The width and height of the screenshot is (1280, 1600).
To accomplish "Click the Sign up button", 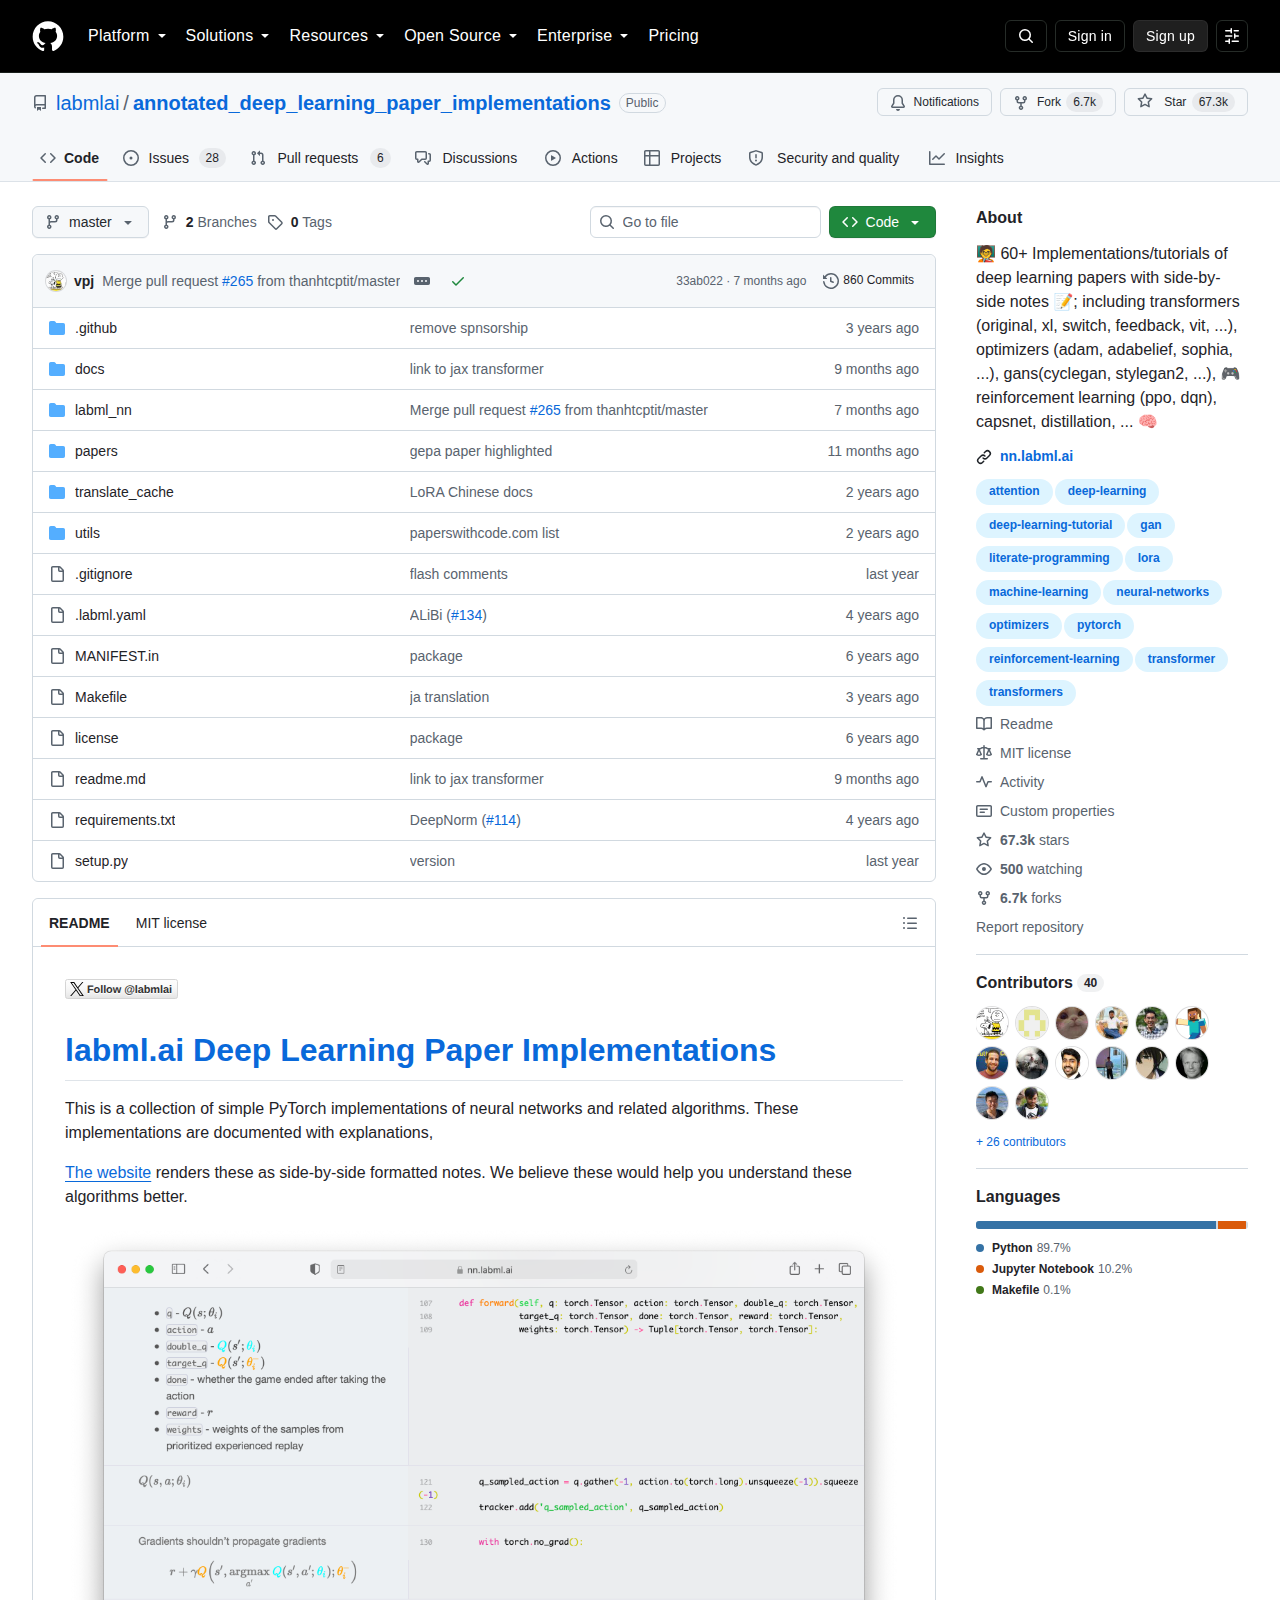I will click(1170, 36).
